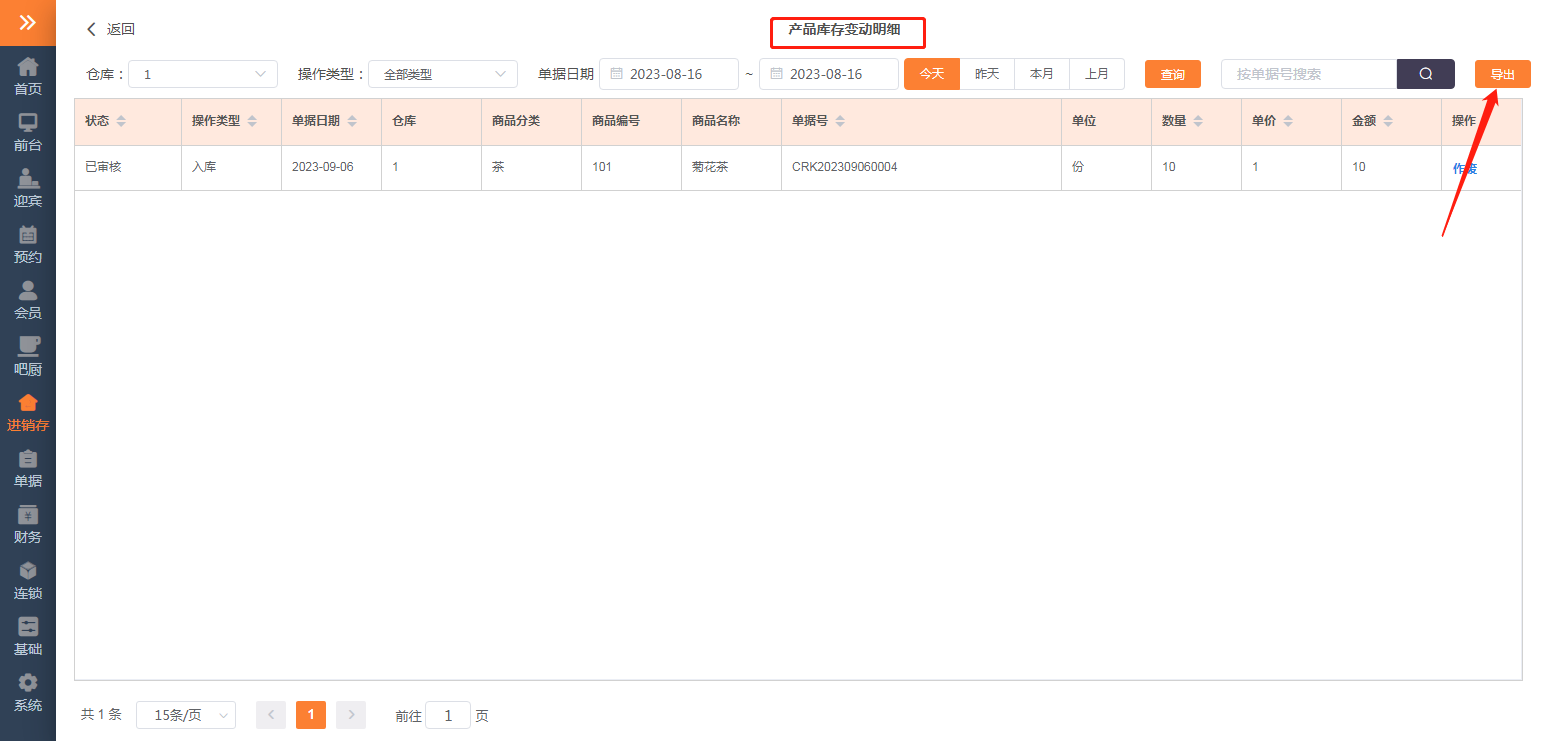Select the 本月 date range tab
Screen dimensions: 1541x741
click(x=1042, y=74)
